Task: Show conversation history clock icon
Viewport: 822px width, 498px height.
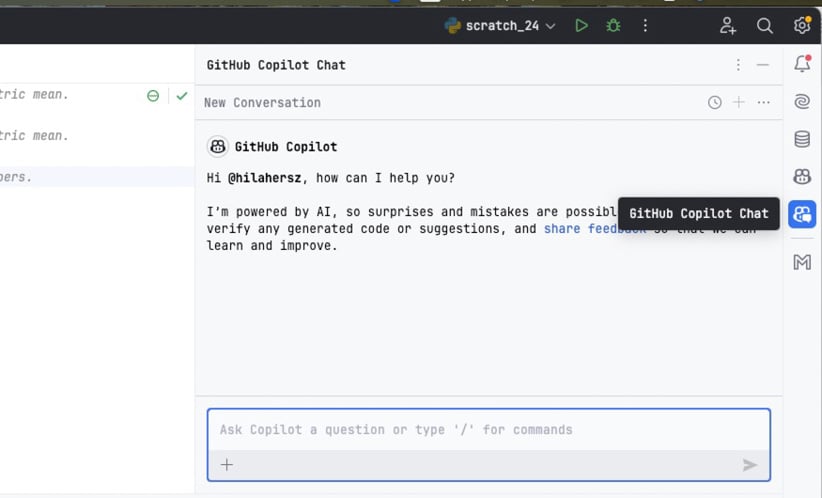Action: point(714,102)
